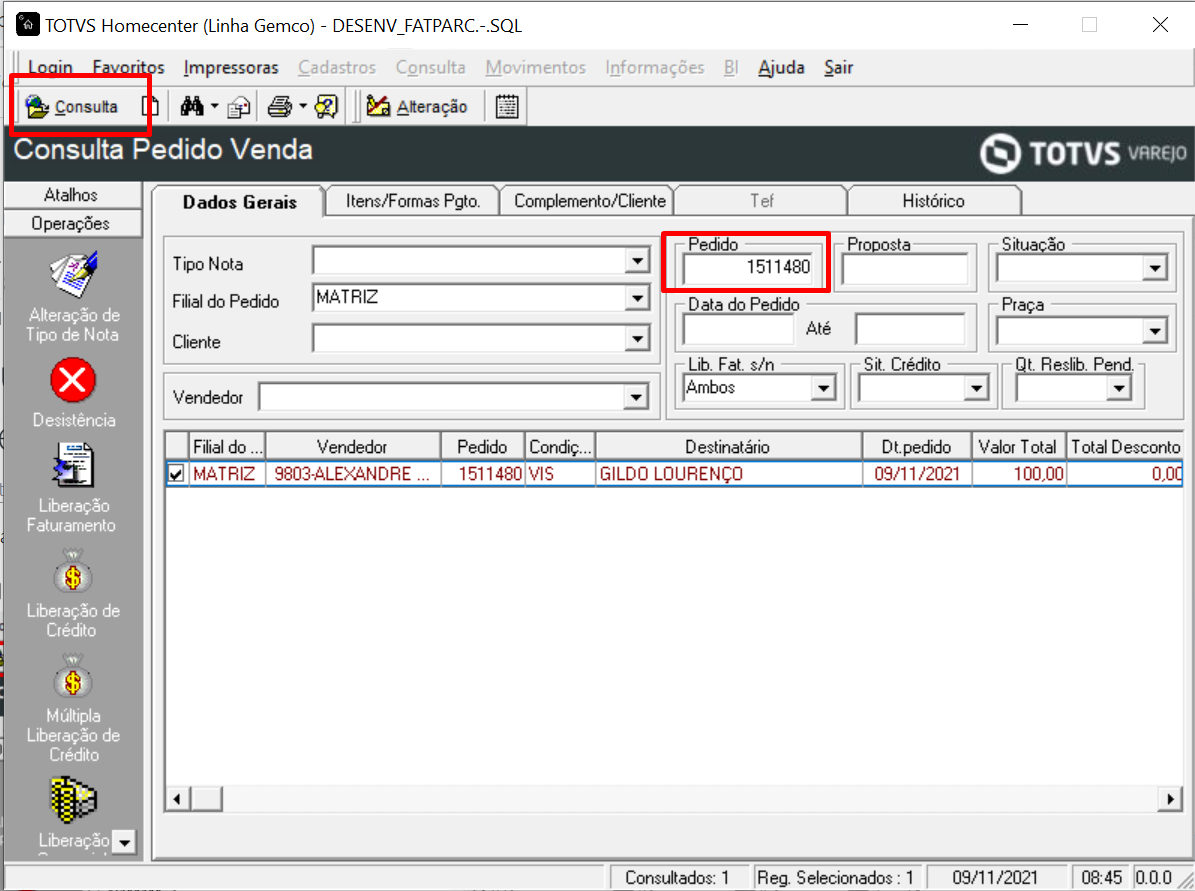Open Múltipla Liberação de Crédito icon

[x=73, y=678]
